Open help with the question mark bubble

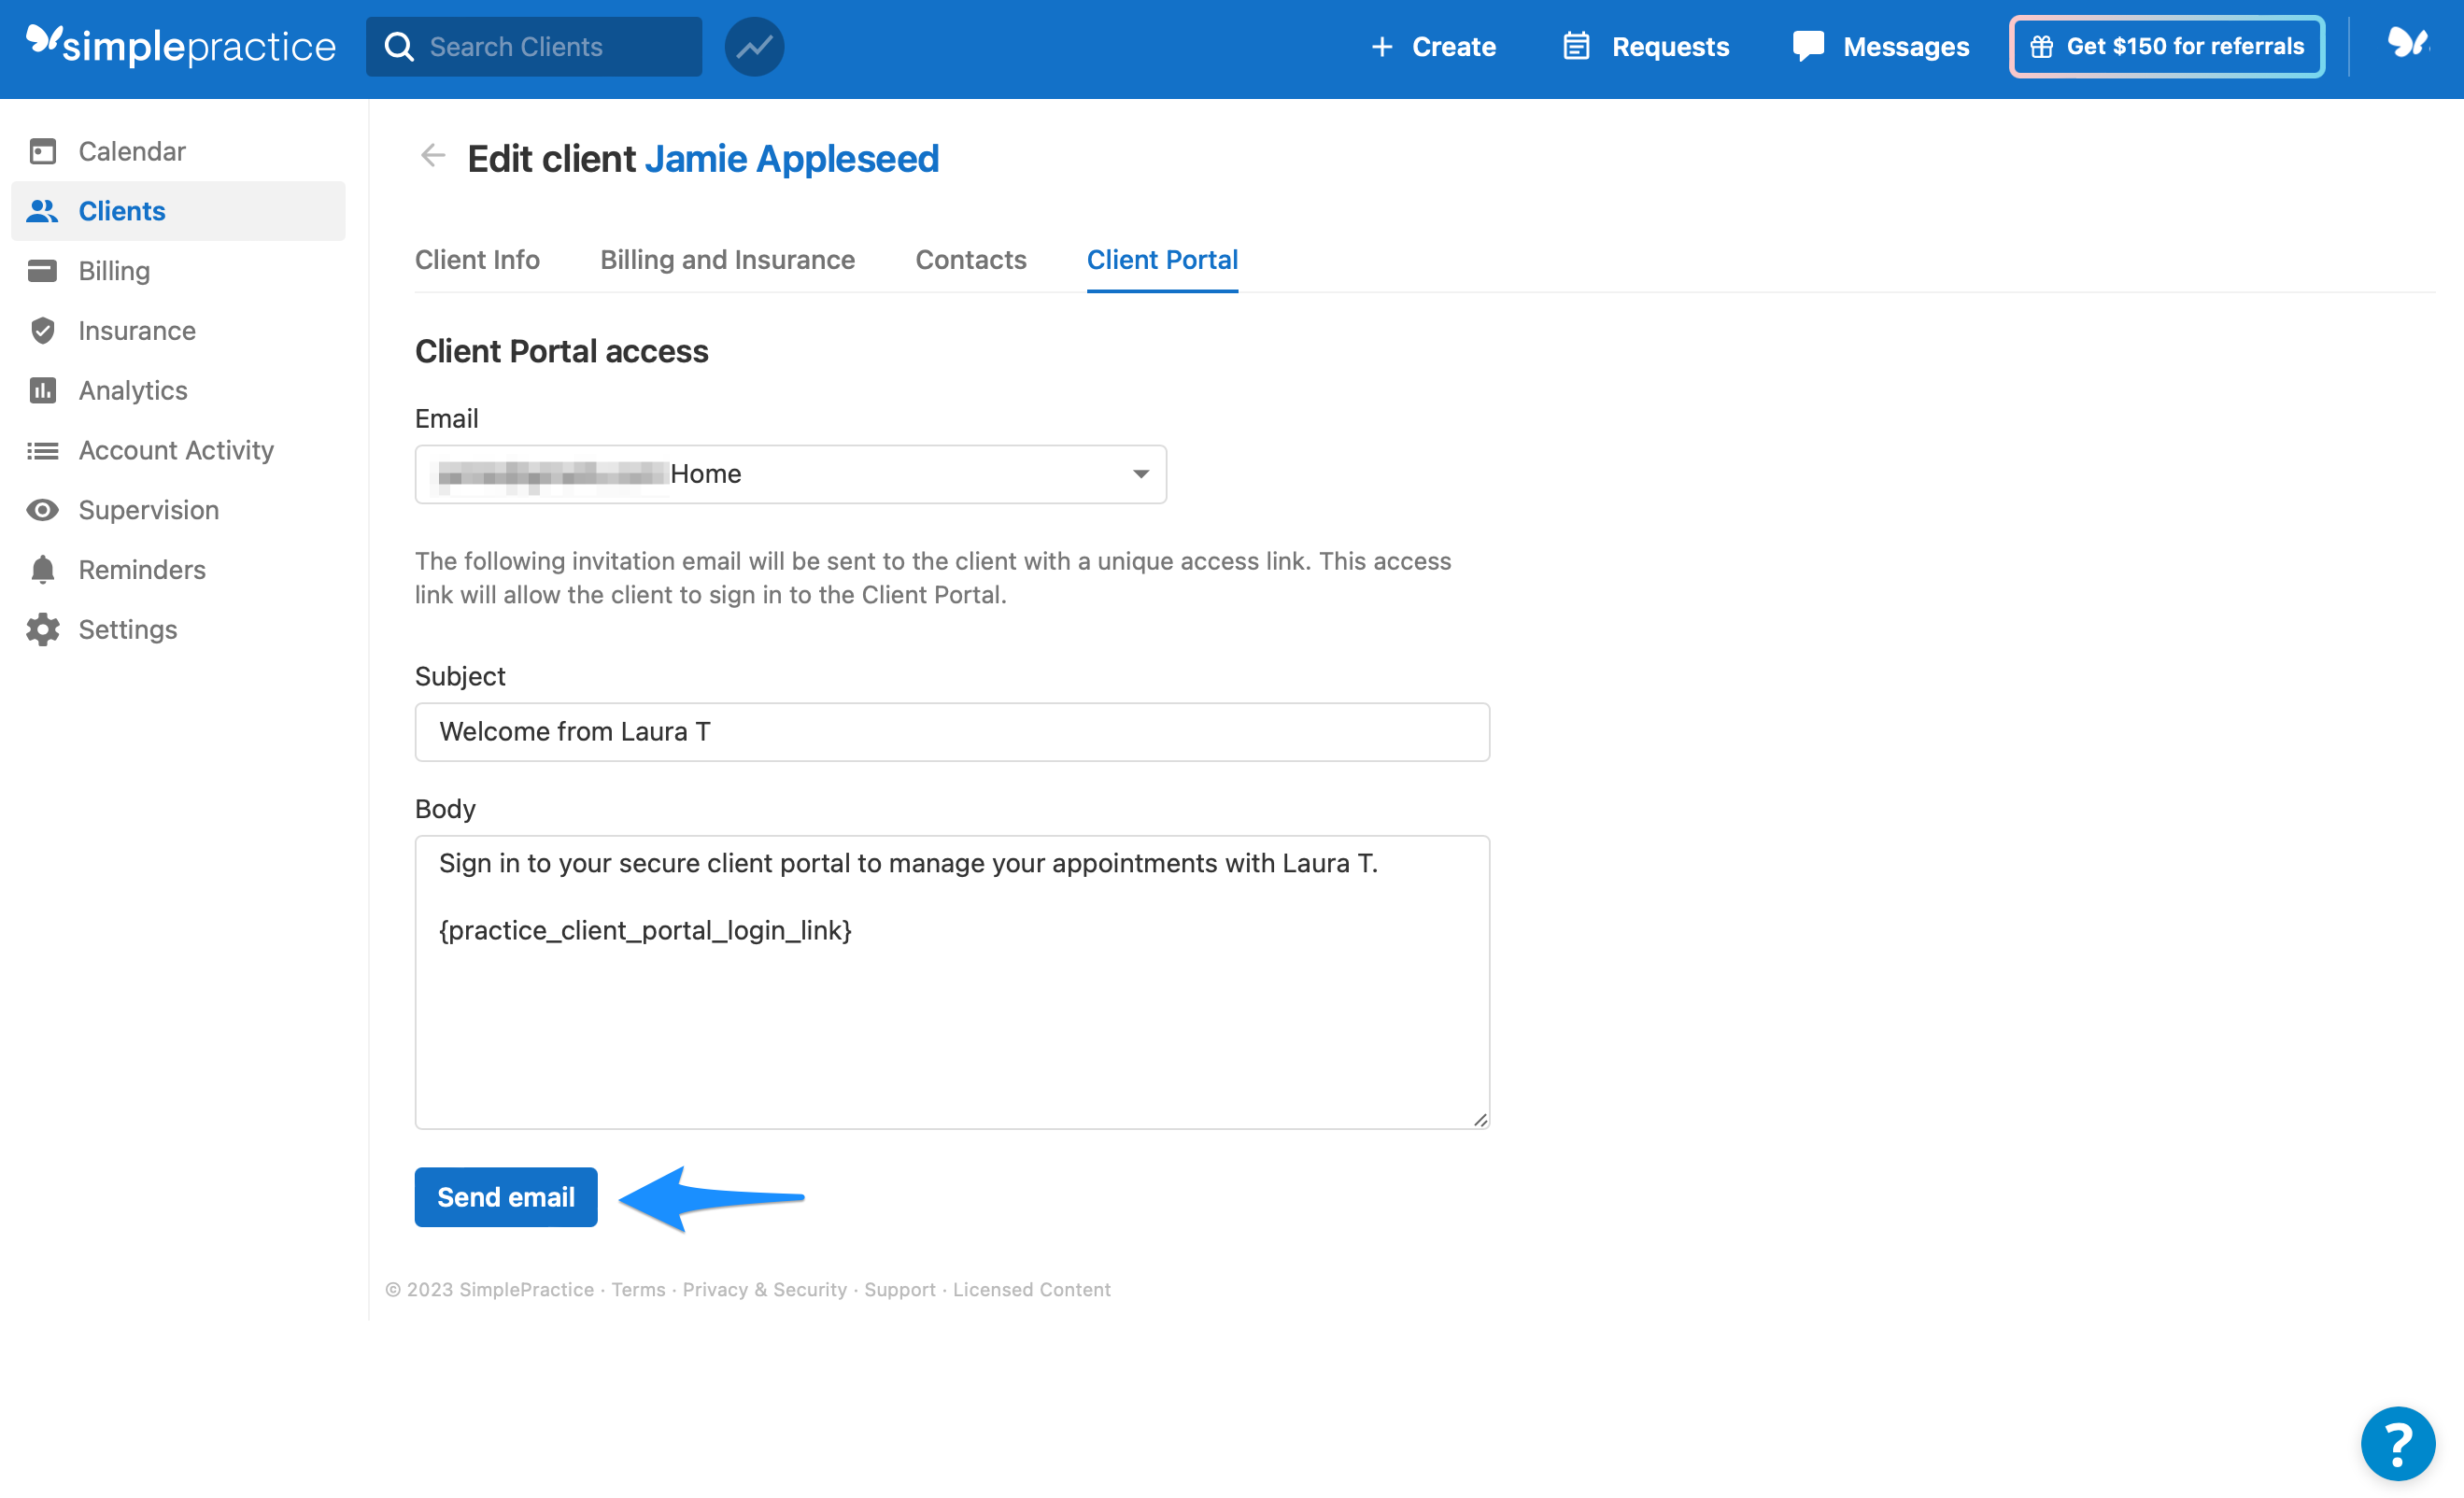coord(2397,1443)
